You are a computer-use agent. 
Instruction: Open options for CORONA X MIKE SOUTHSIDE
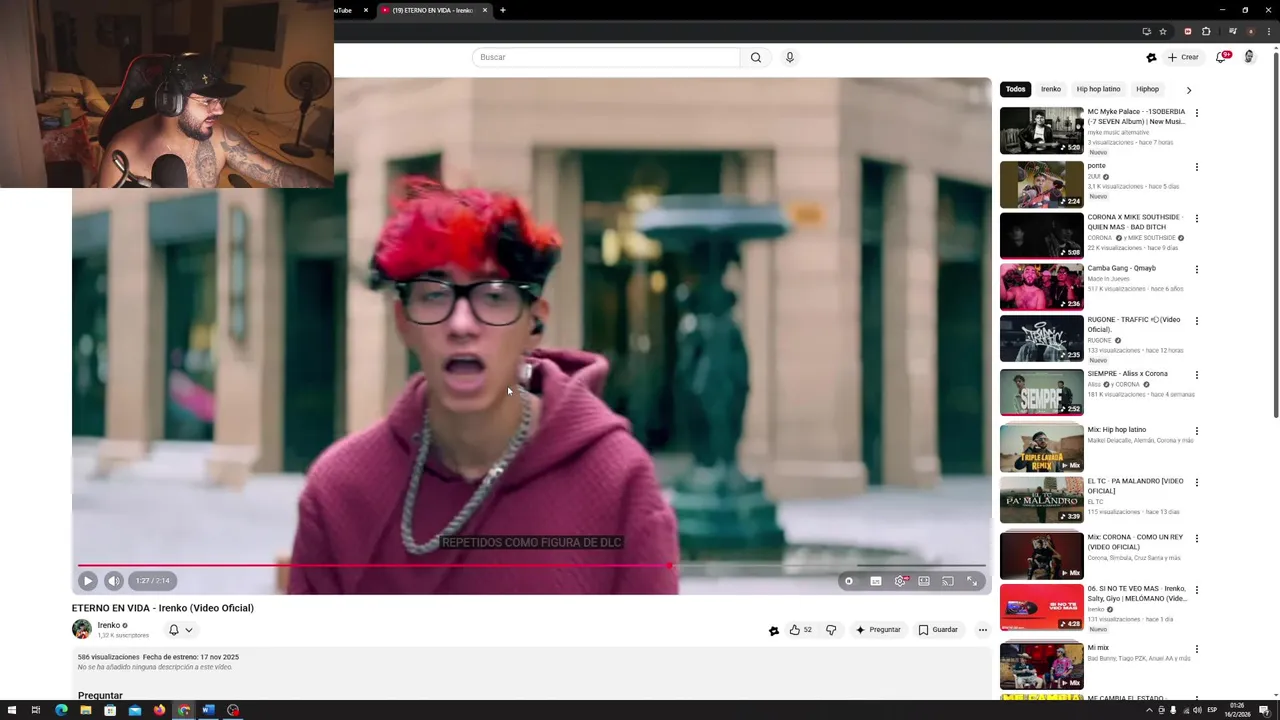(1197, 218)
